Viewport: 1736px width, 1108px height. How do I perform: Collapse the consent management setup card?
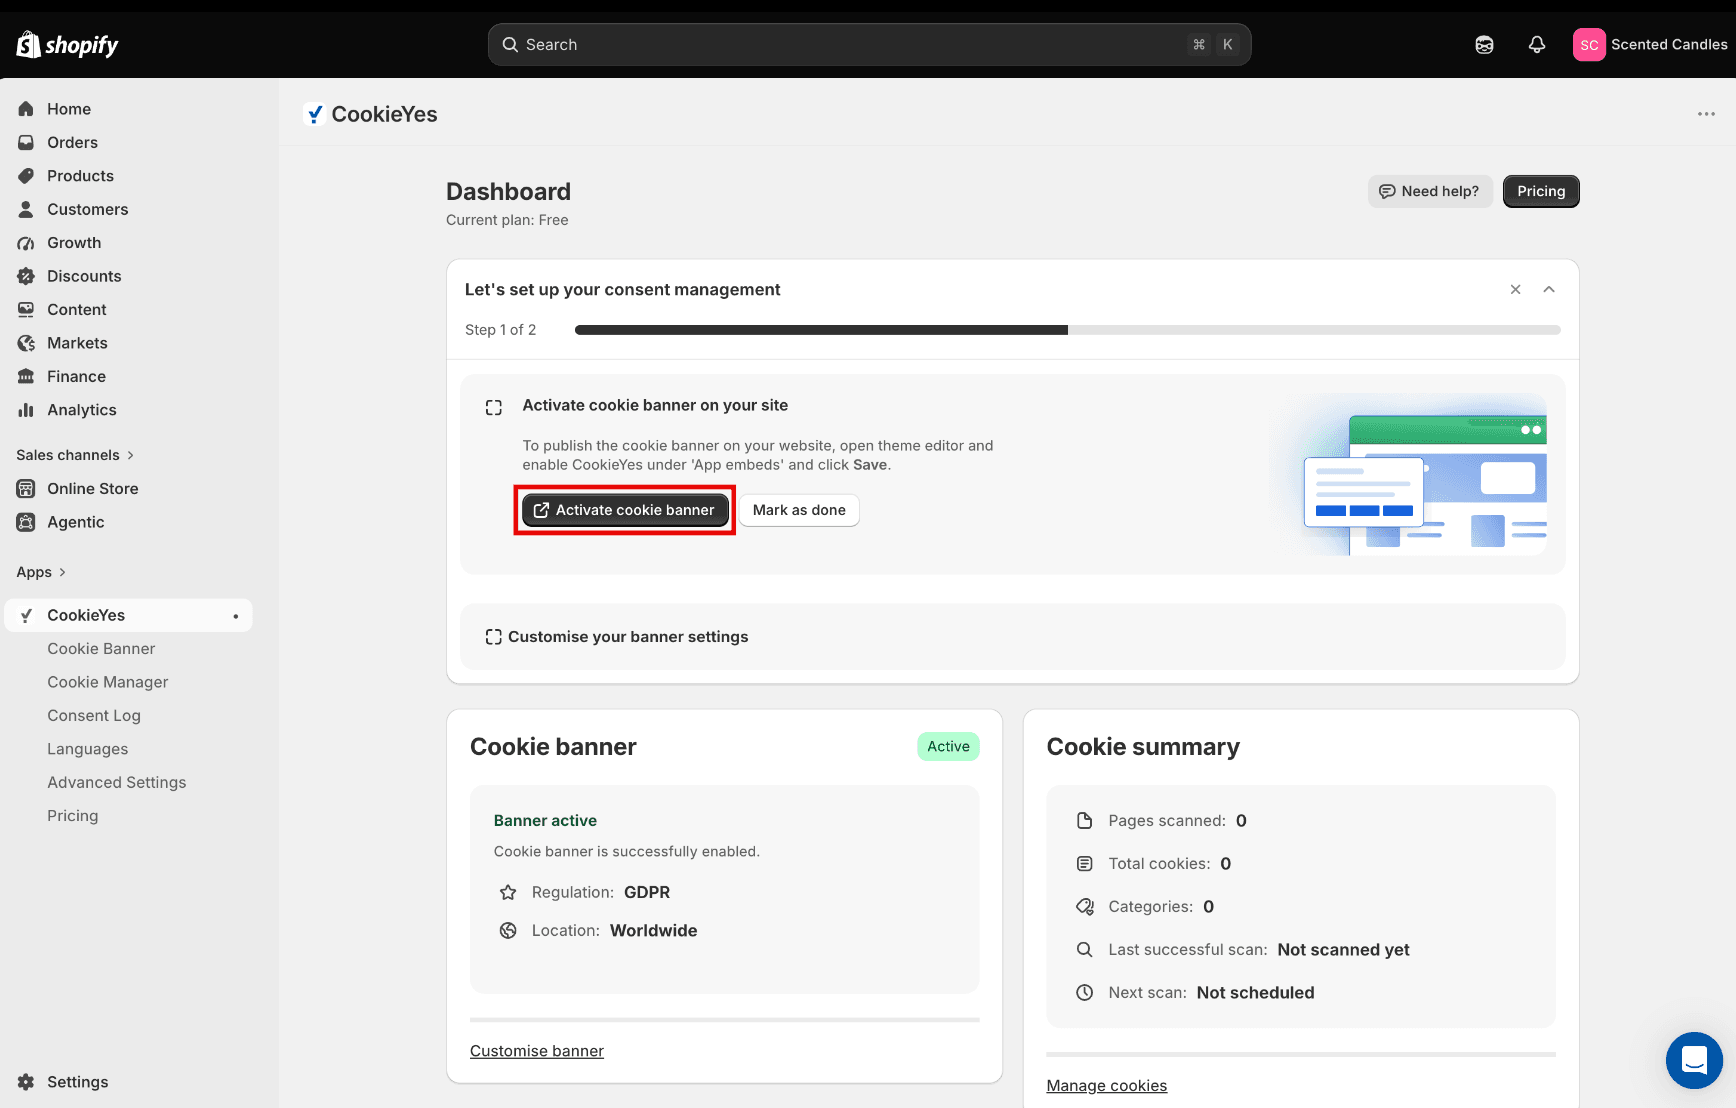pyautogui.click(x=1549, y=289)
